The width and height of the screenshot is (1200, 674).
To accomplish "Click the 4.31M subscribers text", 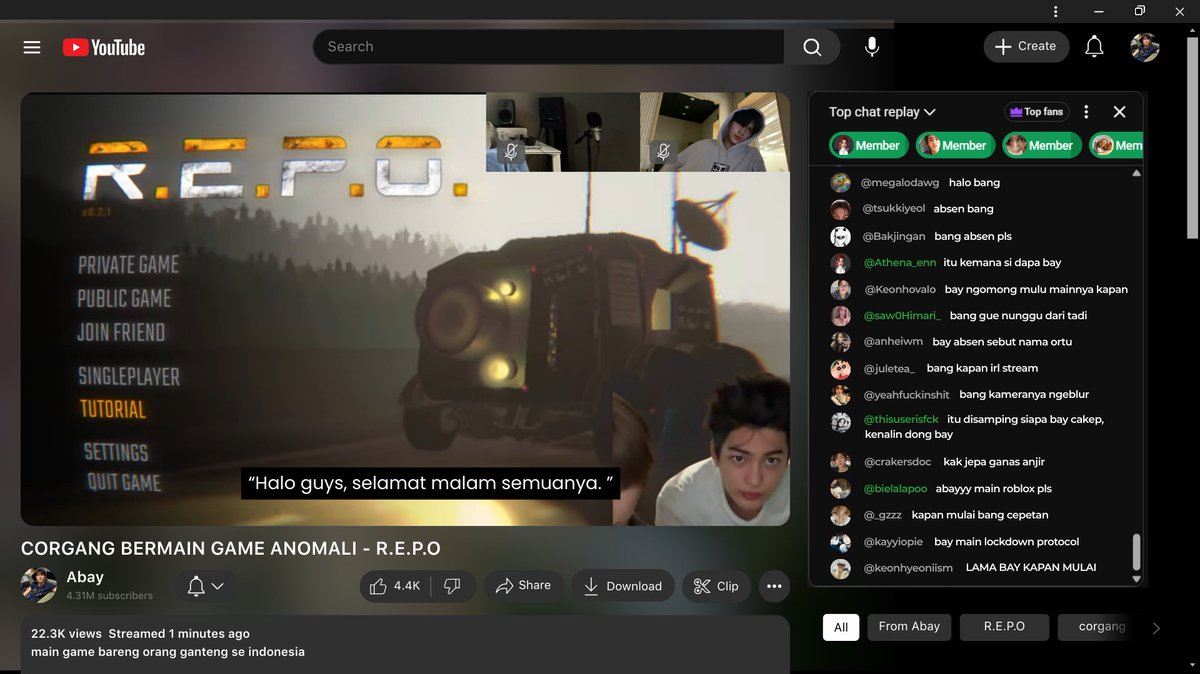I will [x=110, y=596].
